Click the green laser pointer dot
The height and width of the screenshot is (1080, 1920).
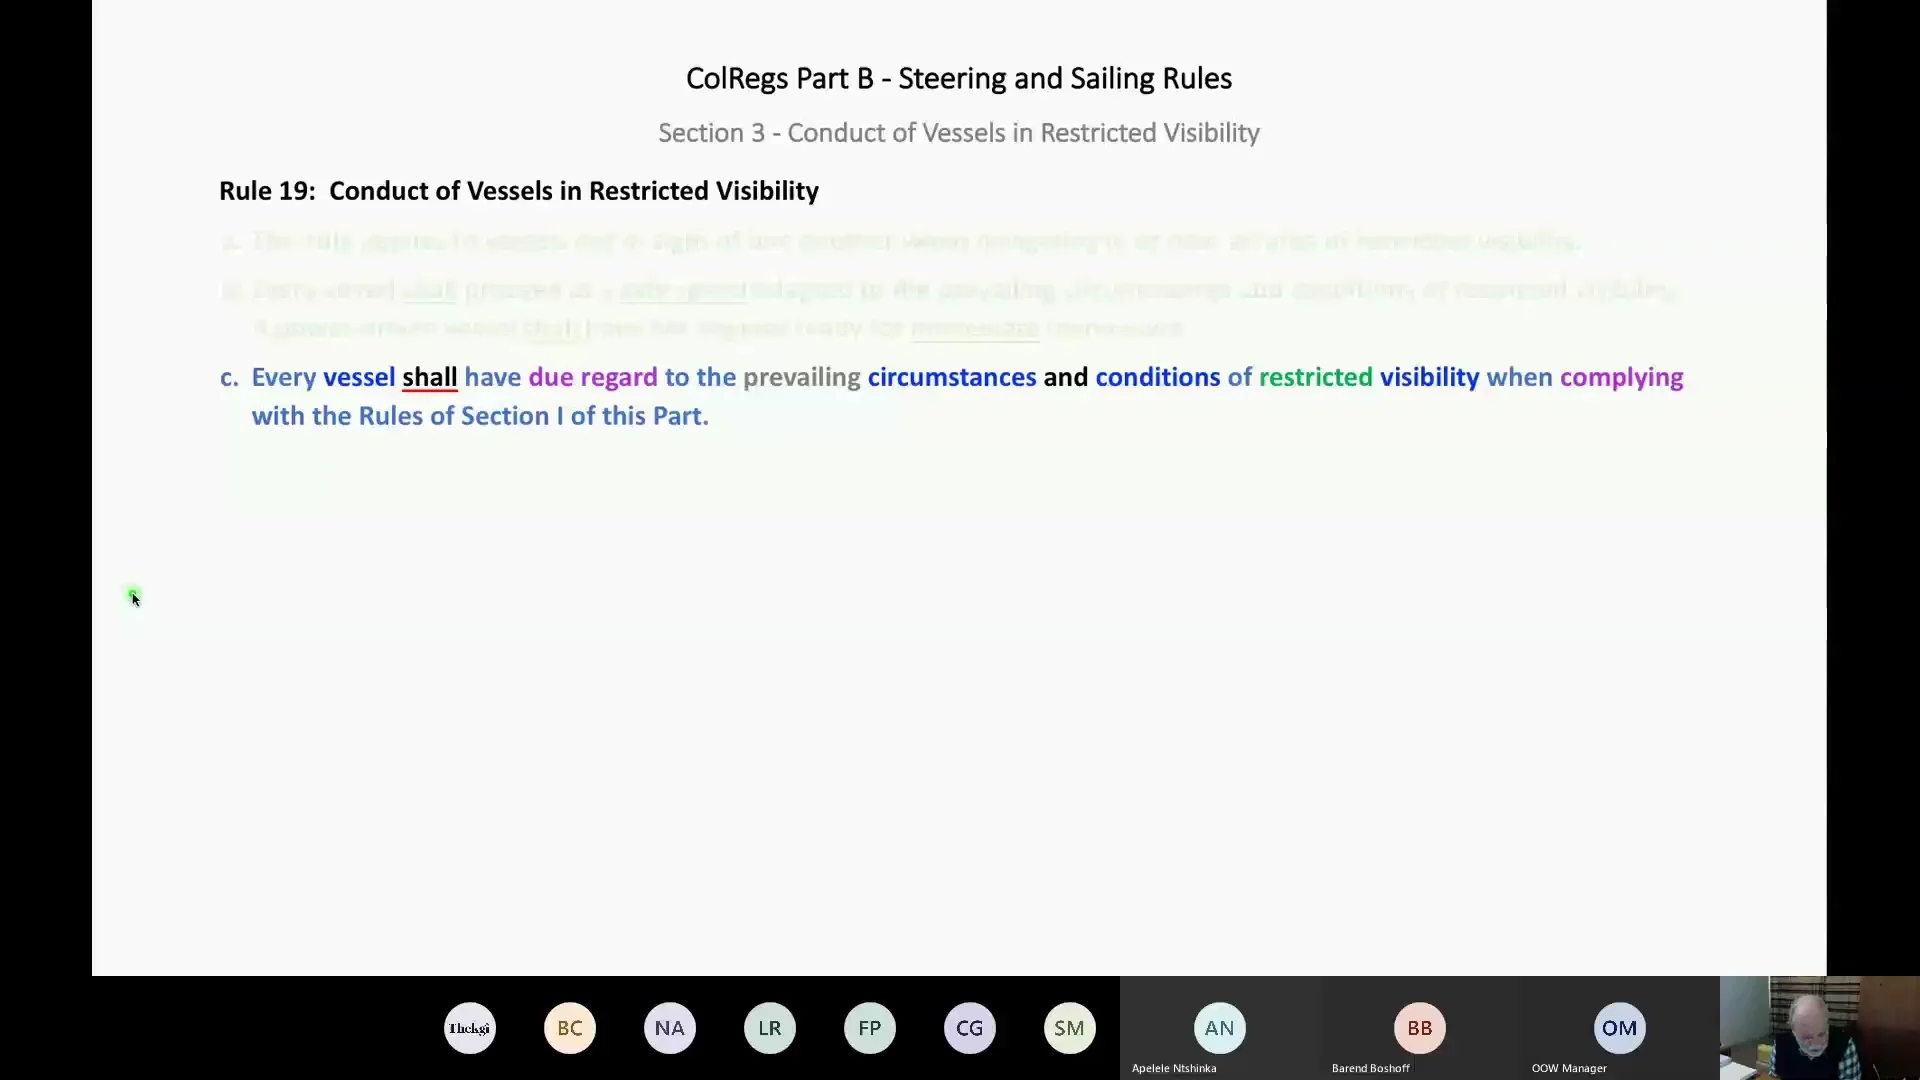(x=133, y=592)
